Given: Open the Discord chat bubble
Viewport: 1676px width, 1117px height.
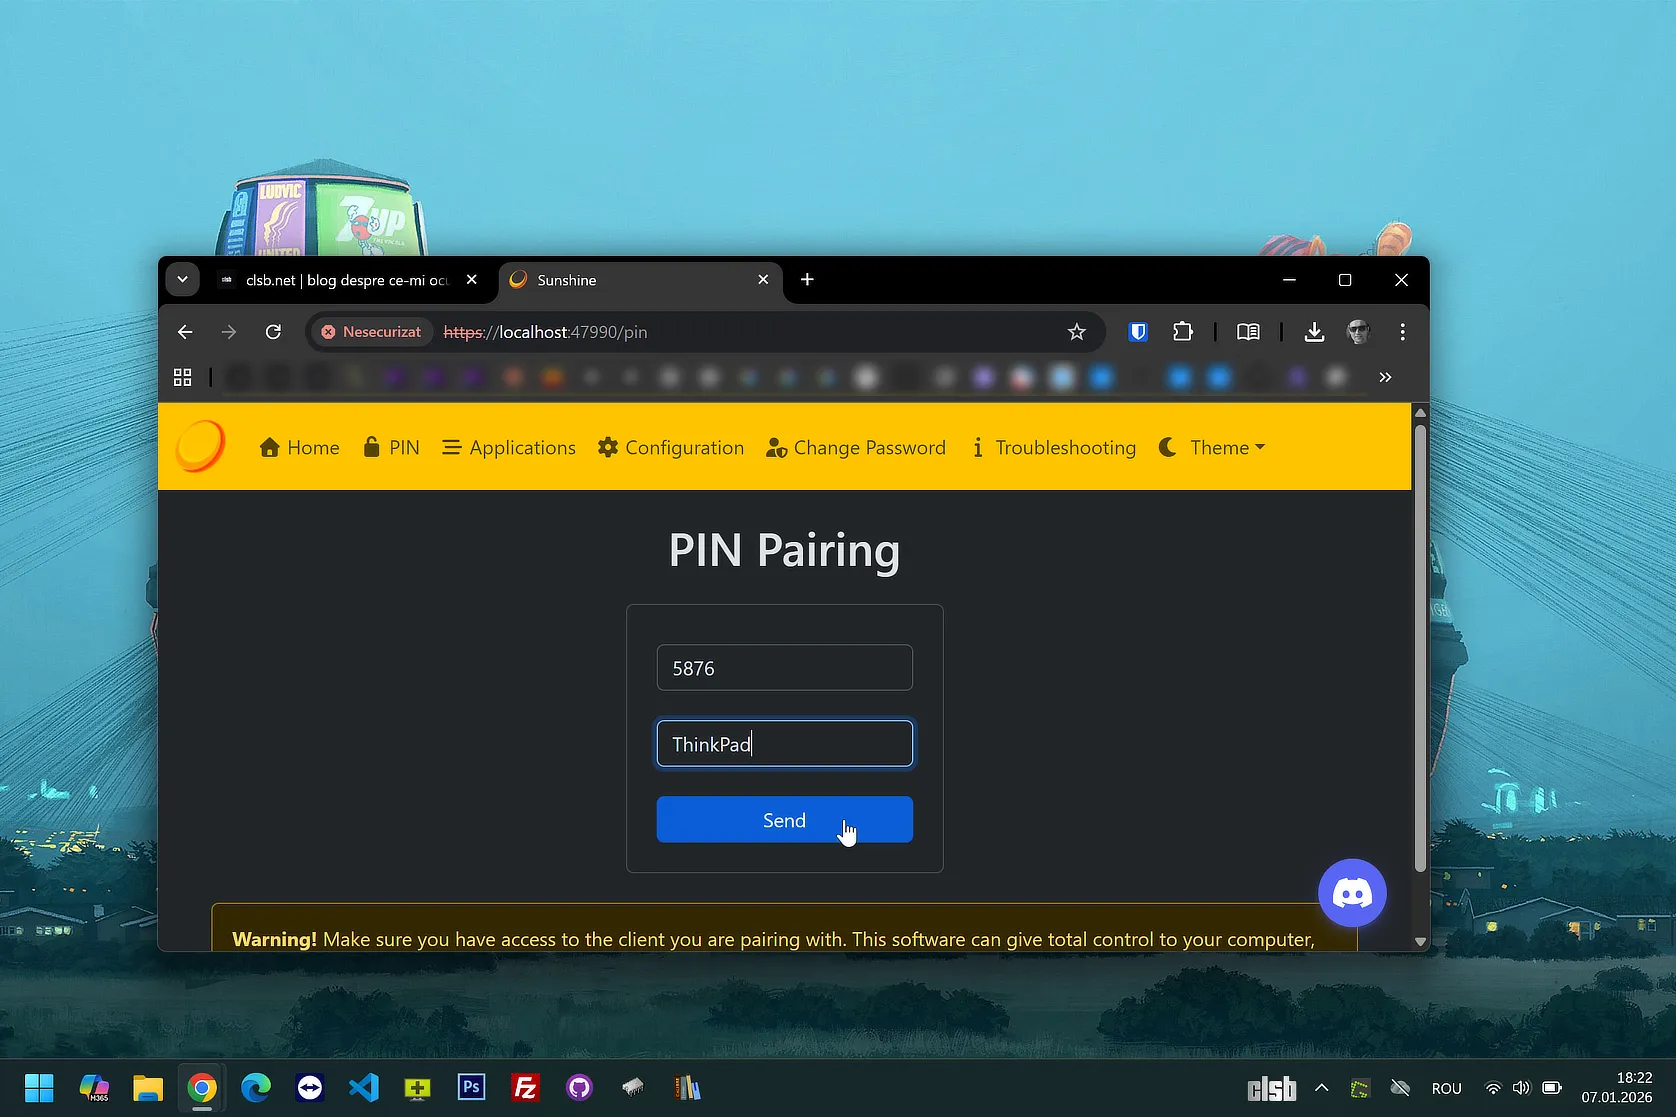Looking at the screenshot, I should tap(1352, 893).
